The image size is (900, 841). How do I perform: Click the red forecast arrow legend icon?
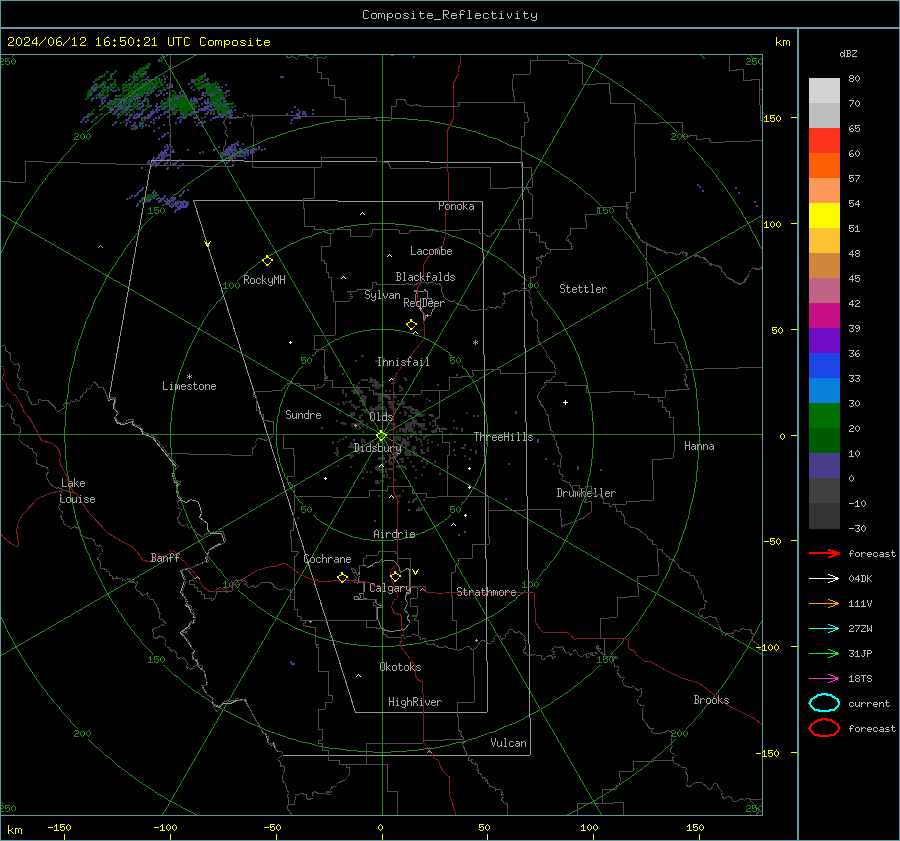(x=824, y=553)
